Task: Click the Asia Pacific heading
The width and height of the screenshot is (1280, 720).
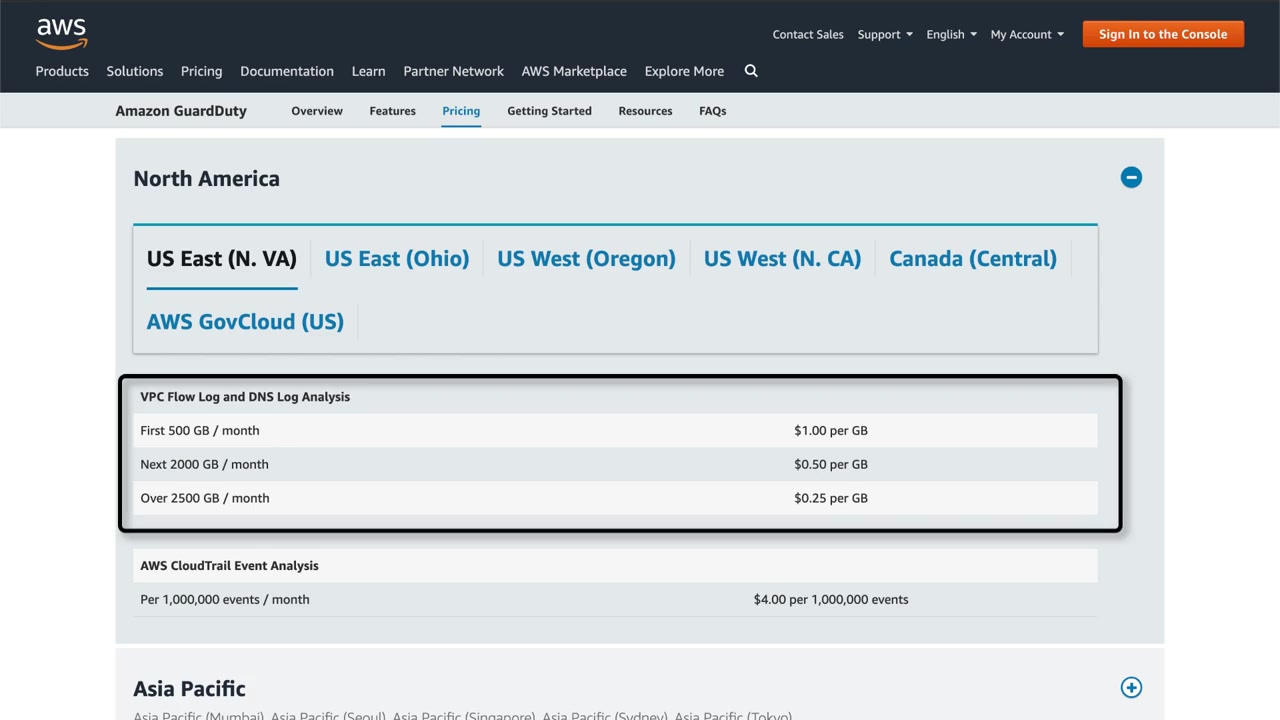Action: (189, 689)
